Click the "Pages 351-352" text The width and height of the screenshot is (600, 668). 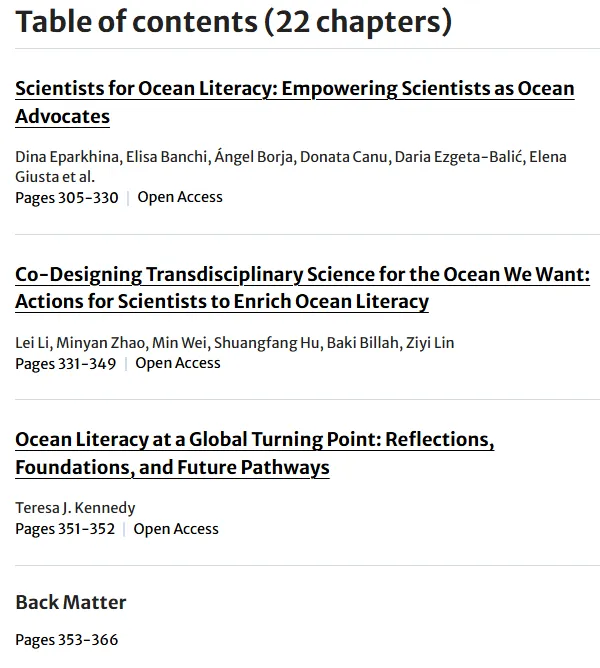click(x=65, y=529)
